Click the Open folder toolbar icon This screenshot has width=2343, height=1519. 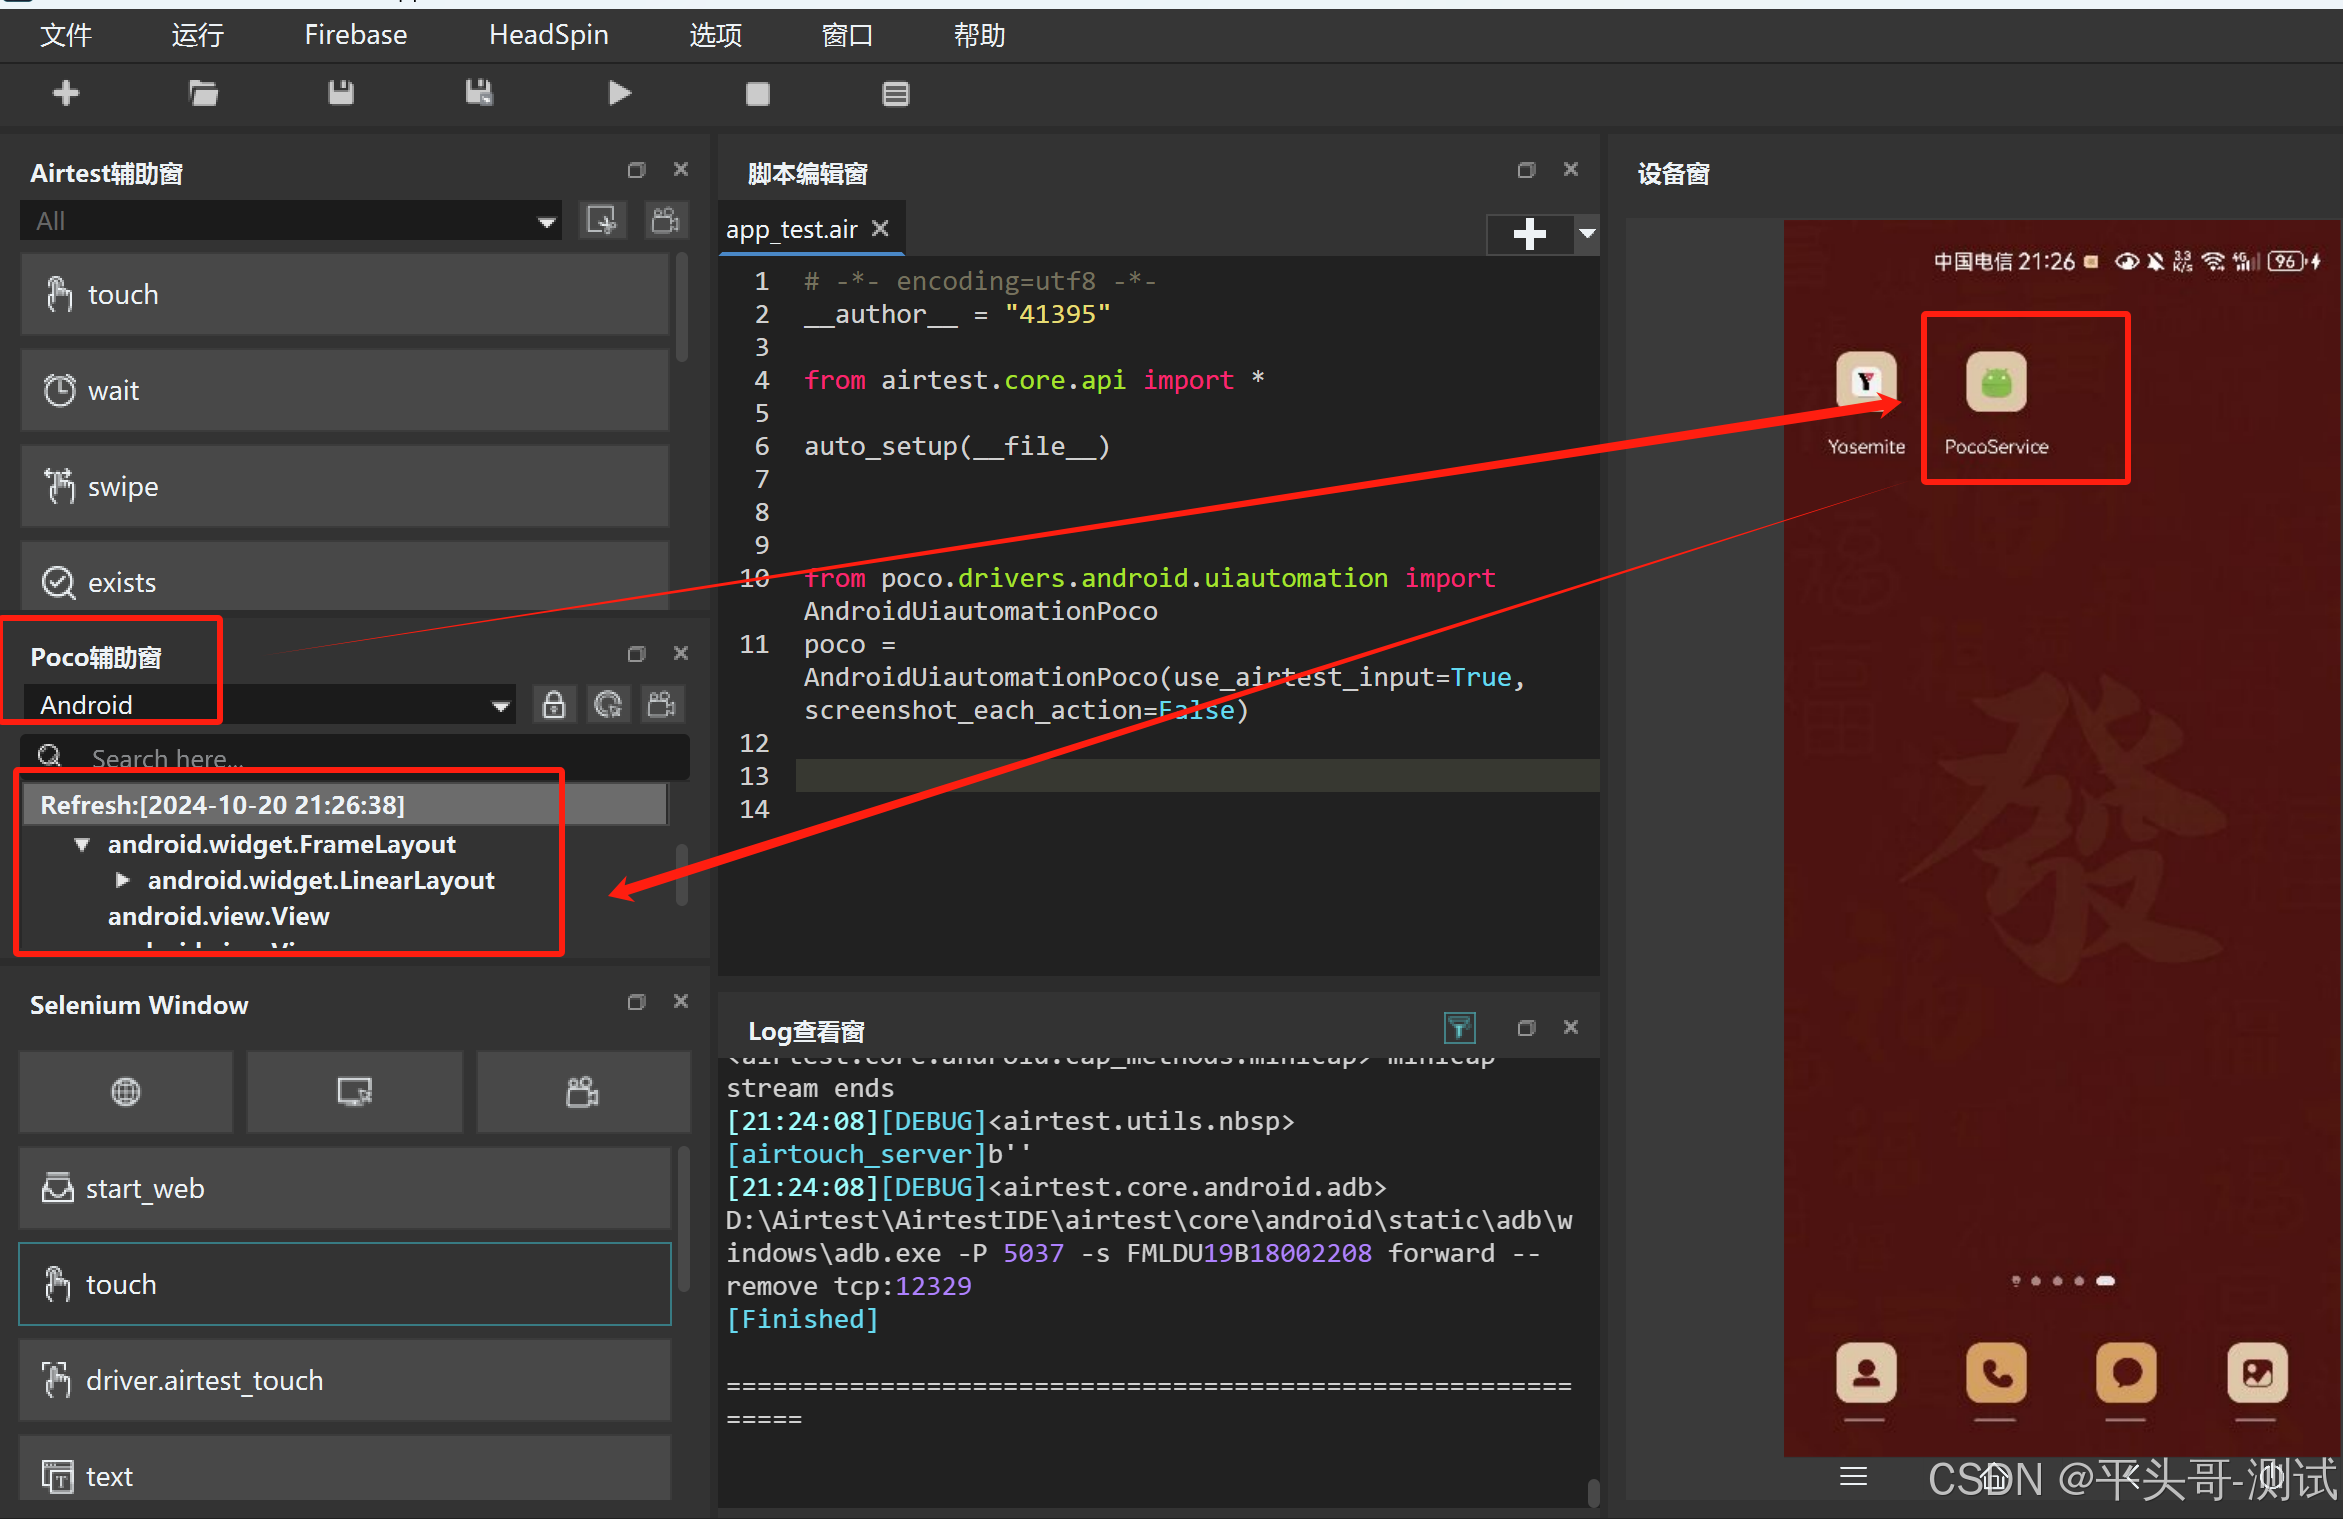[203, 94]
